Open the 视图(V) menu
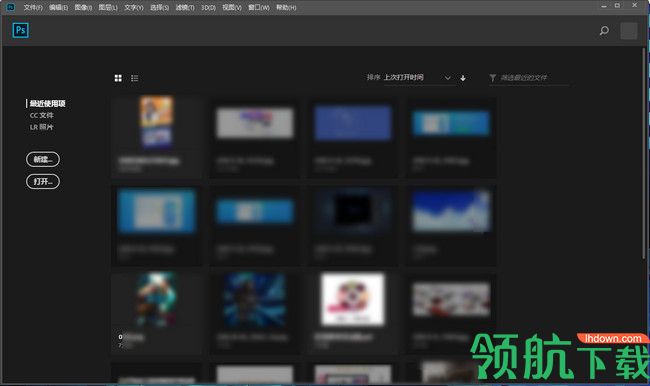 click(232, 7)
